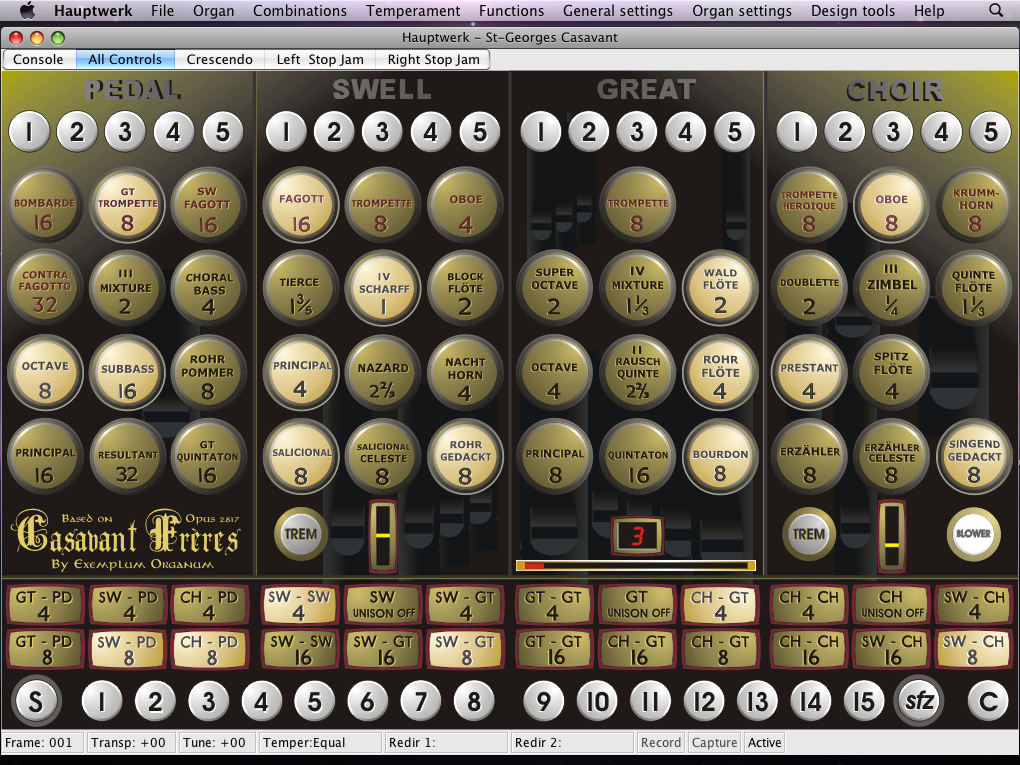Open the Organ menu
This screenshot has width=1020, height=765.
213,10
